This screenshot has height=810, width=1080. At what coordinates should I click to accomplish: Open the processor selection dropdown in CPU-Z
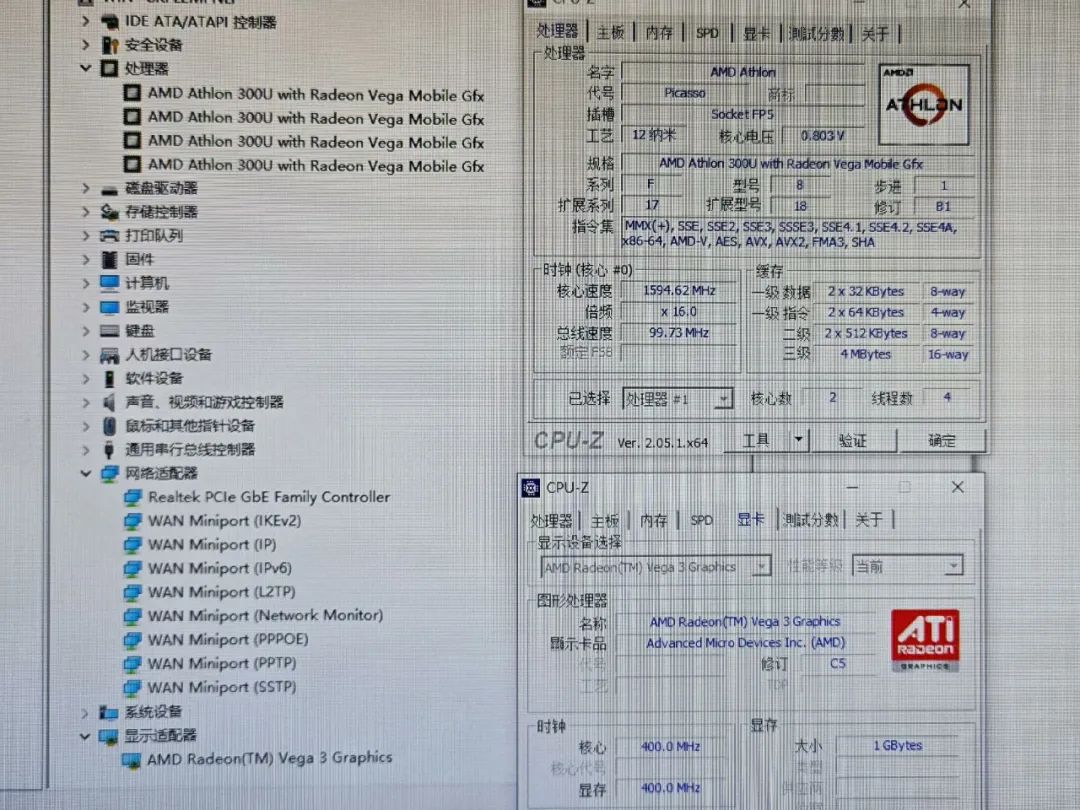[x=723, y=399]
